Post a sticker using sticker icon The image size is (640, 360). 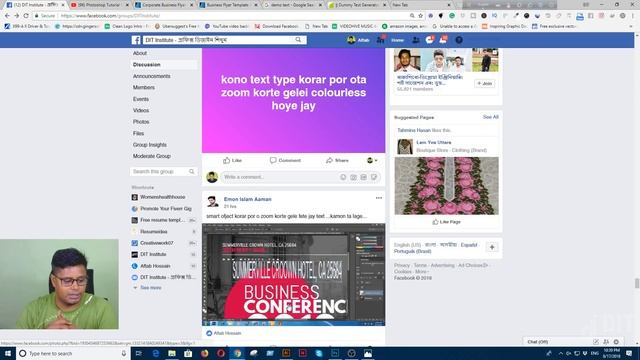tap(374, 177)
